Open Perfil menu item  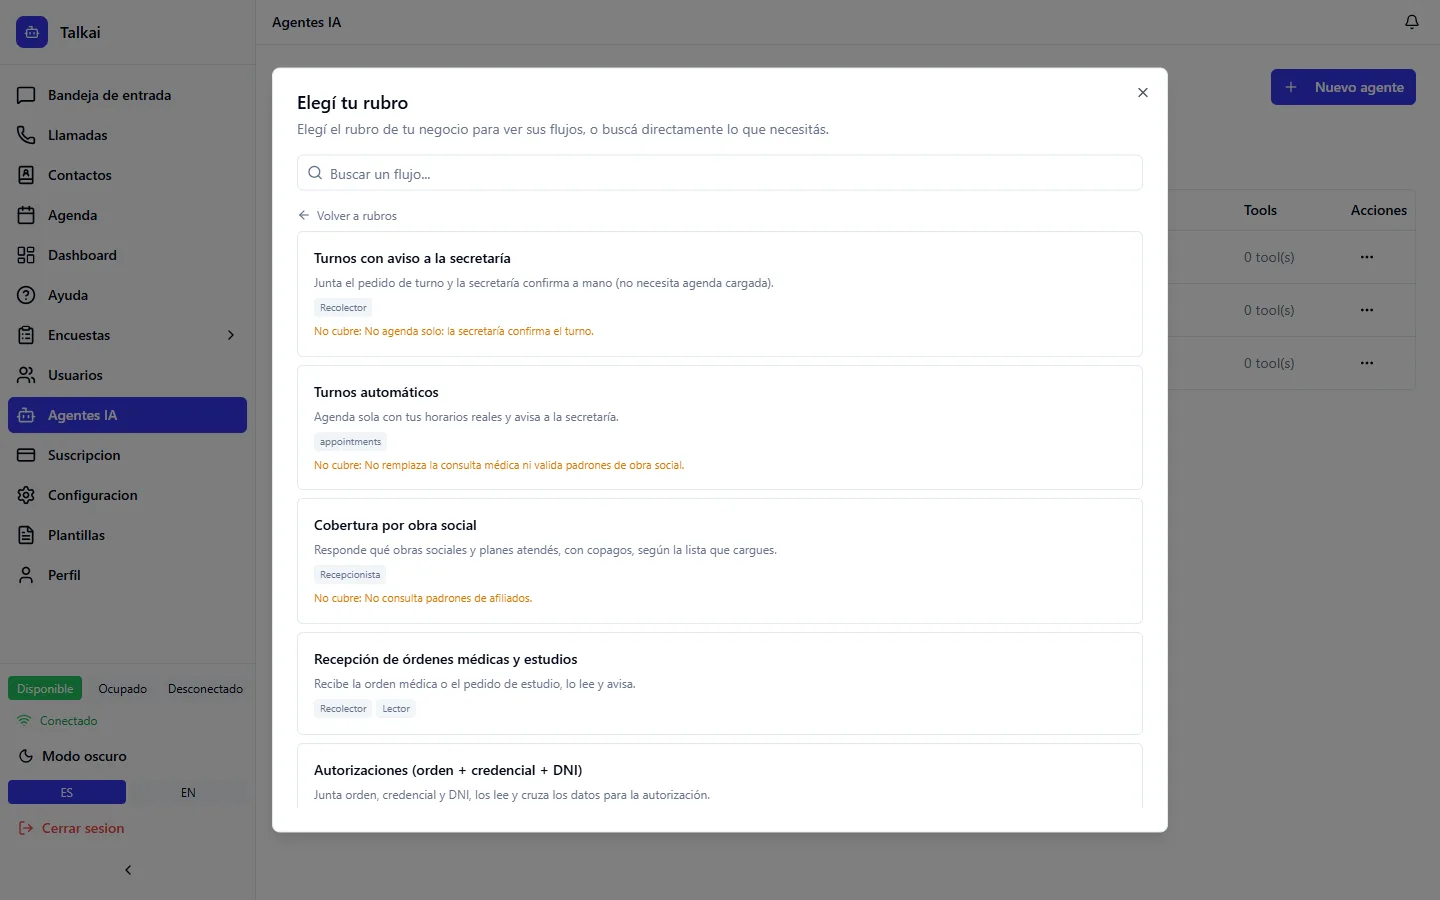click(127, 575)
